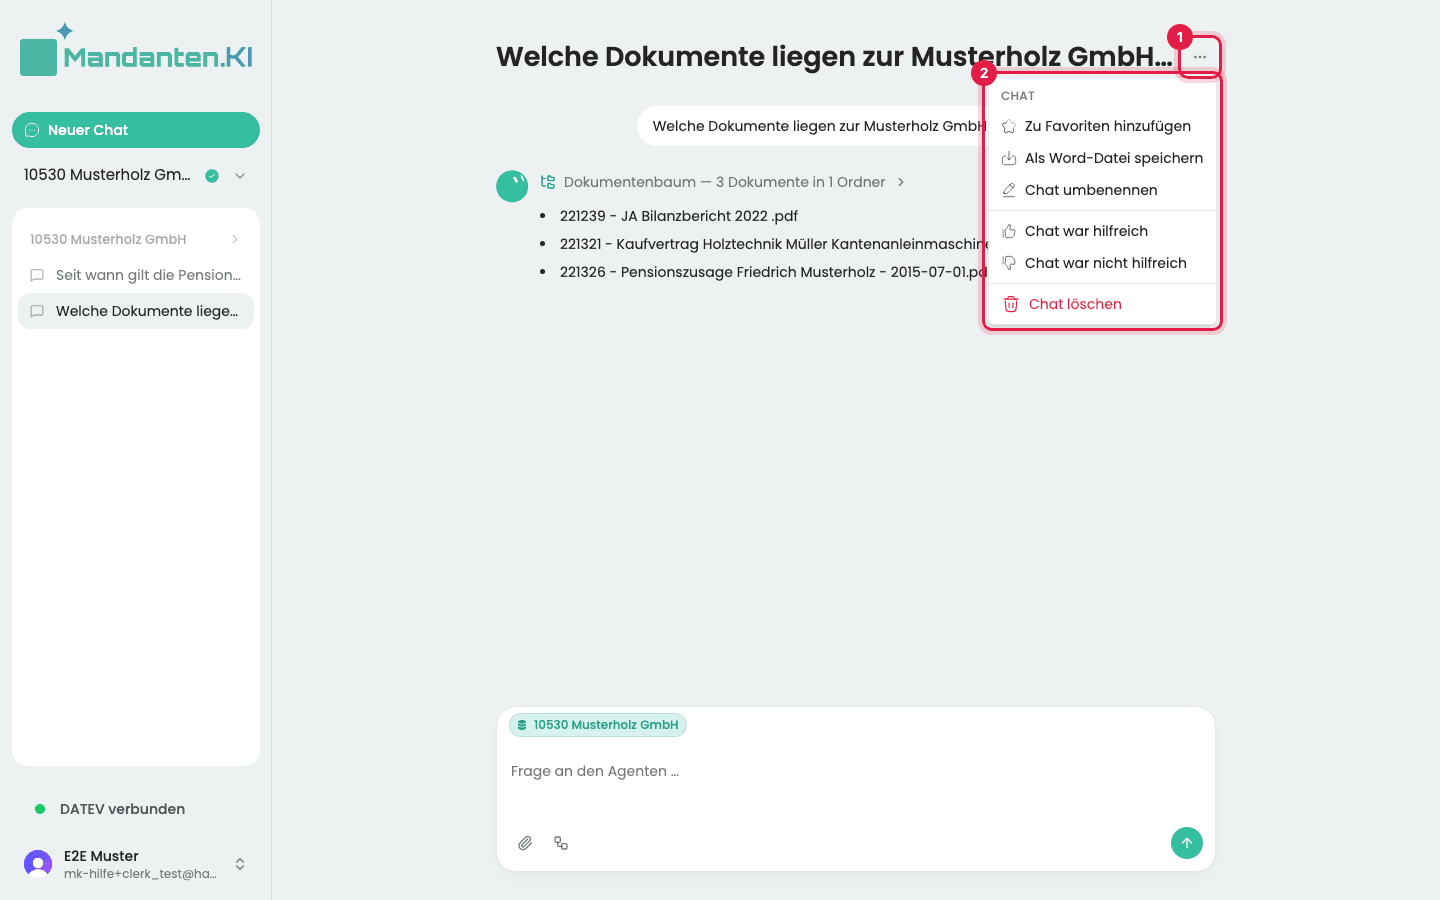This screenshot has width=1440, height=900.
Task: Send the message with arrow button
Action: pos(1187,843)
